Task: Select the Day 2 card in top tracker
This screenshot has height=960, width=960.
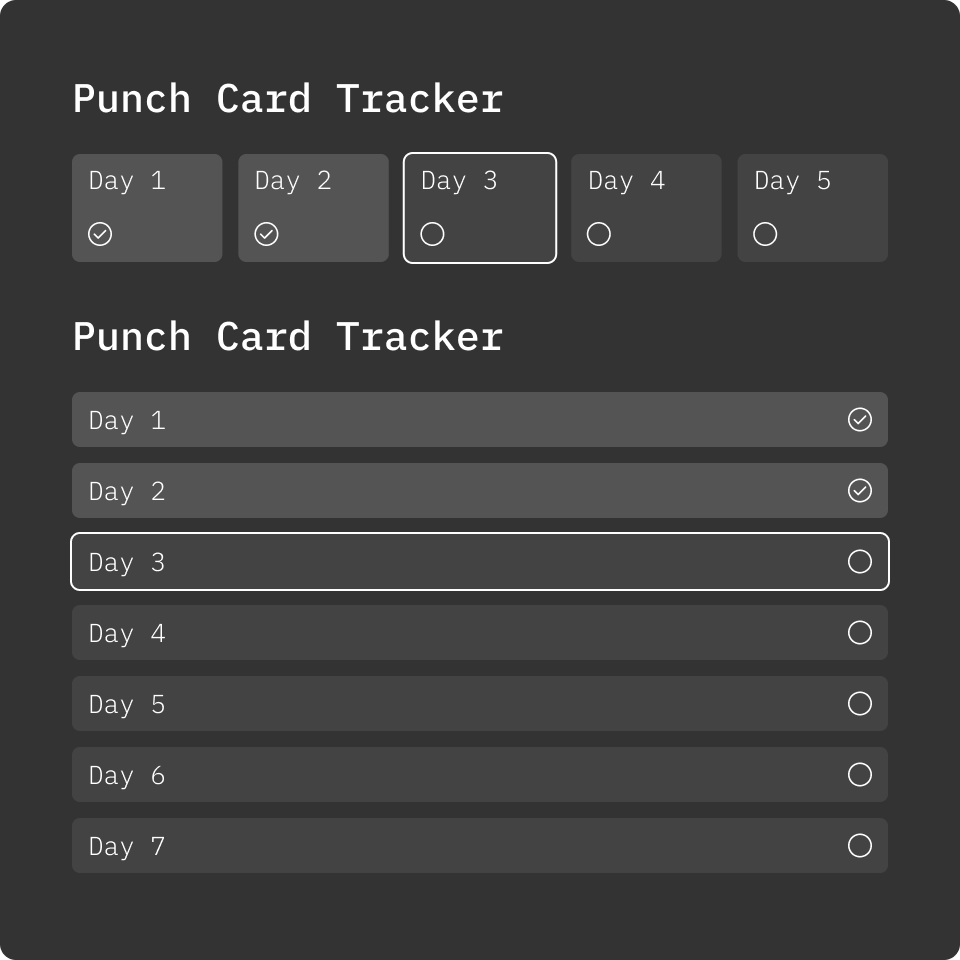Action: [x=313, y=208]
